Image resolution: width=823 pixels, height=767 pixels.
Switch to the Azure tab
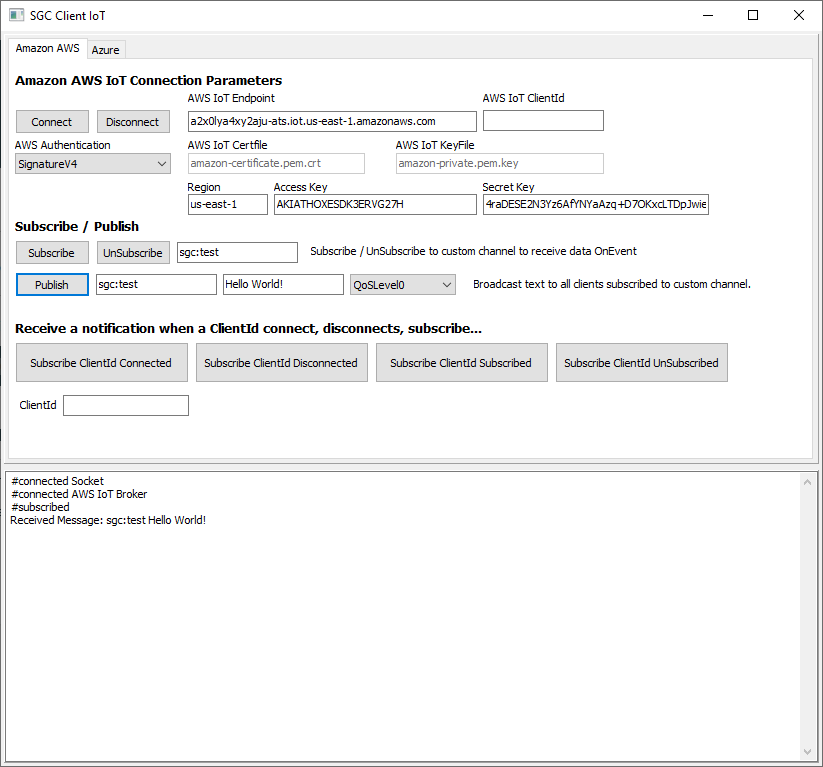(x=105, y=50)
